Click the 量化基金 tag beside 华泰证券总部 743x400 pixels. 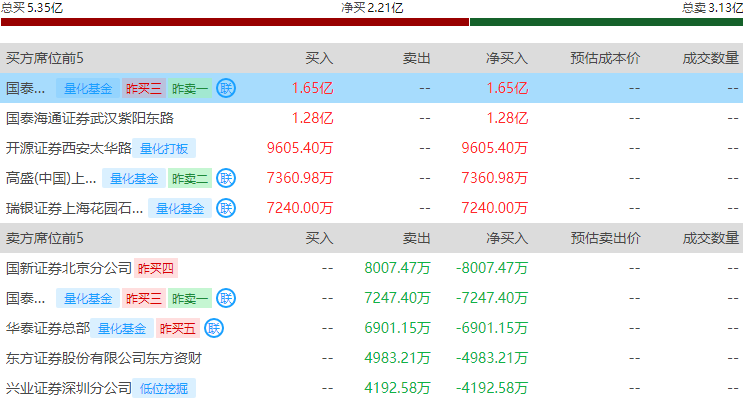(x=122, y=328)
